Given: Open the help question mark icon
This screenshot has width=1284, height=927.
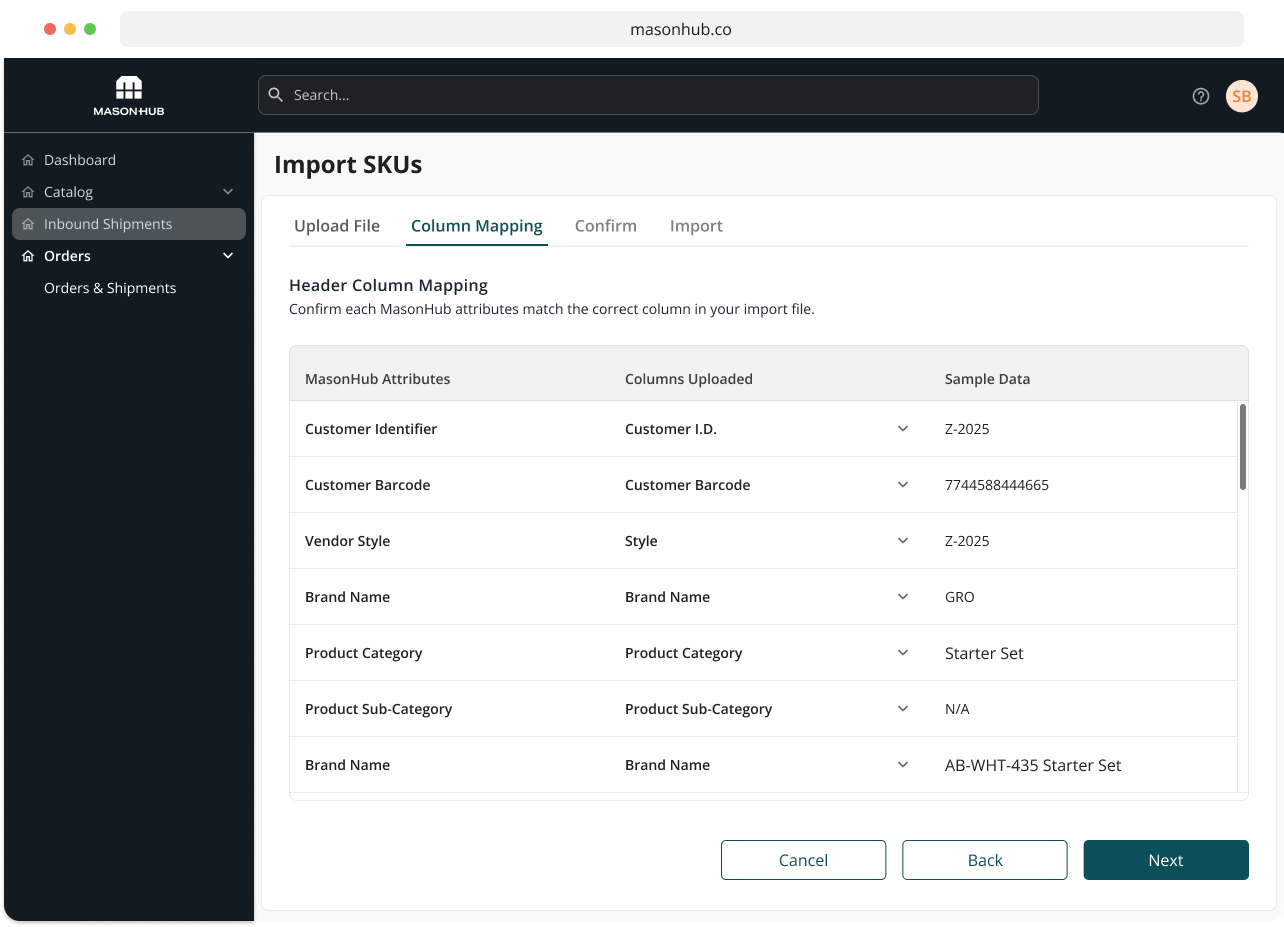Looking at the screenshot, I should pyautogui.click(x=1201, y=96).
